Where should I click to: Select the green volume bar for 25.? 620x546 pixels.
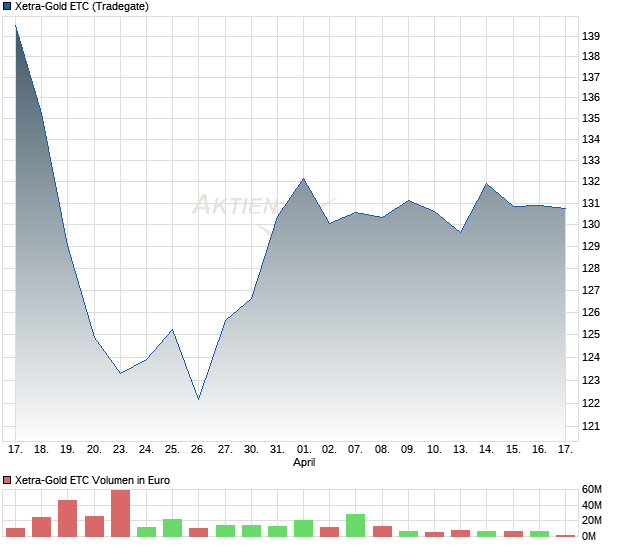pyautogui.click(x=172, y=528)
